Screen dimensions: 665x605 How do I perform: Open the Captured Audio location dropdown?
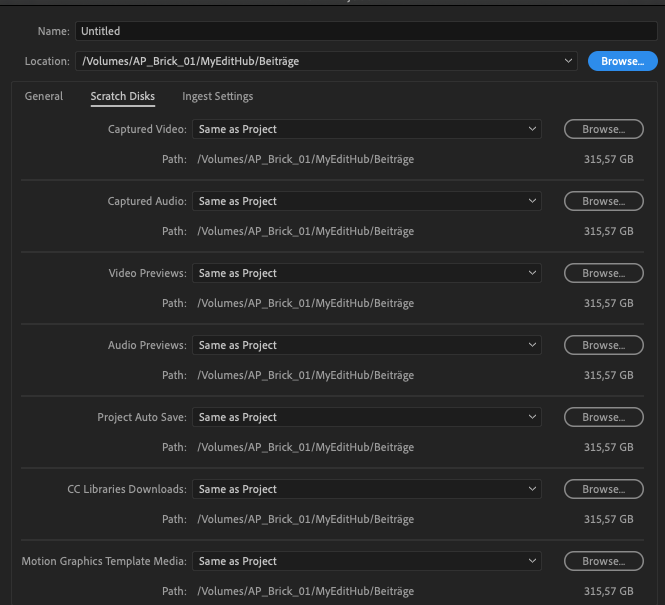pyautogui.click(x=366, y=201)
